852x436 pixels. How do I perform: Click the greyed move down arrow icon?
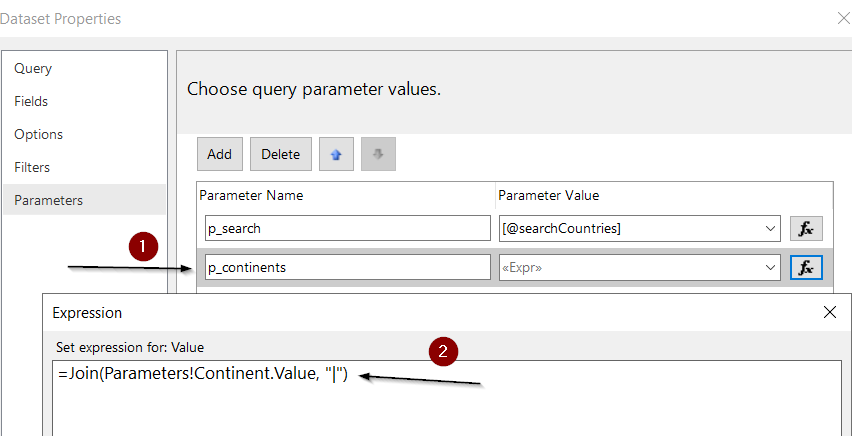point(378,154)
